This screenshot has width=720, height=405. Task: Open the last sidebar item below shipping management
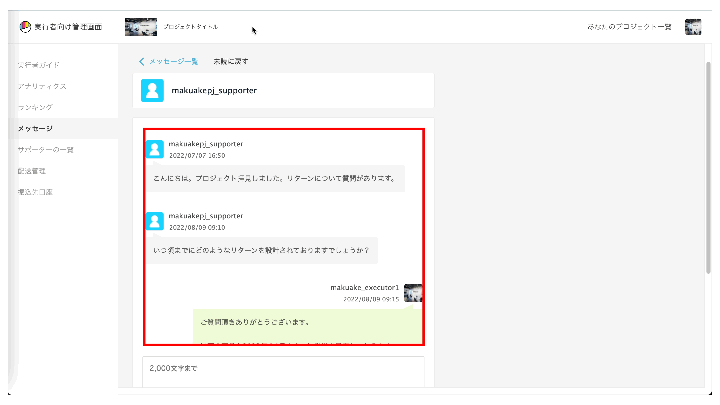coord(35,191)
